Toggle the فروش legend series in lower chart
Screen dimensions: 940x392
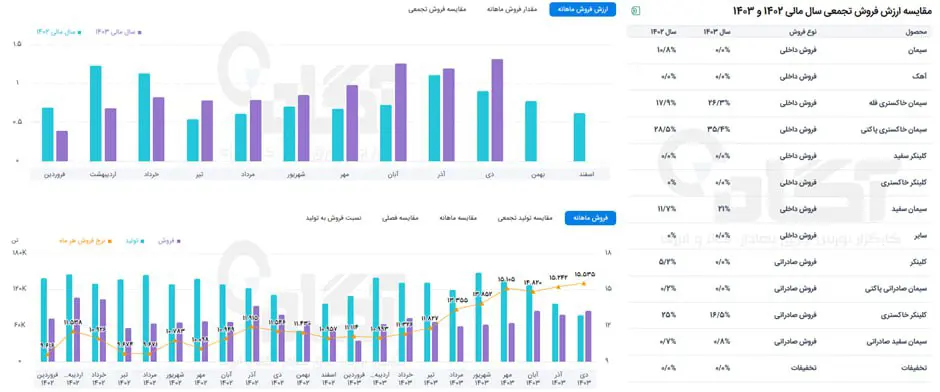pos(170,241)
